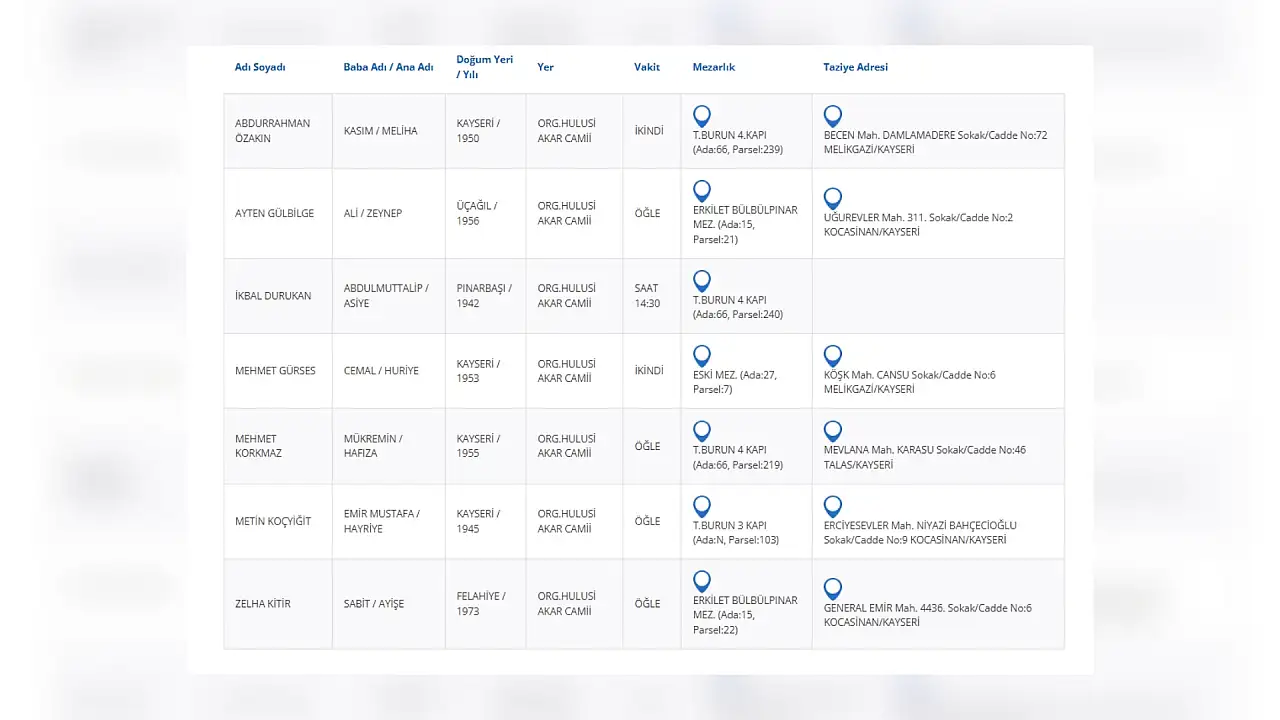1280x720 pixels.
Task: Select the Vakit column header
Action: point(647,67)
